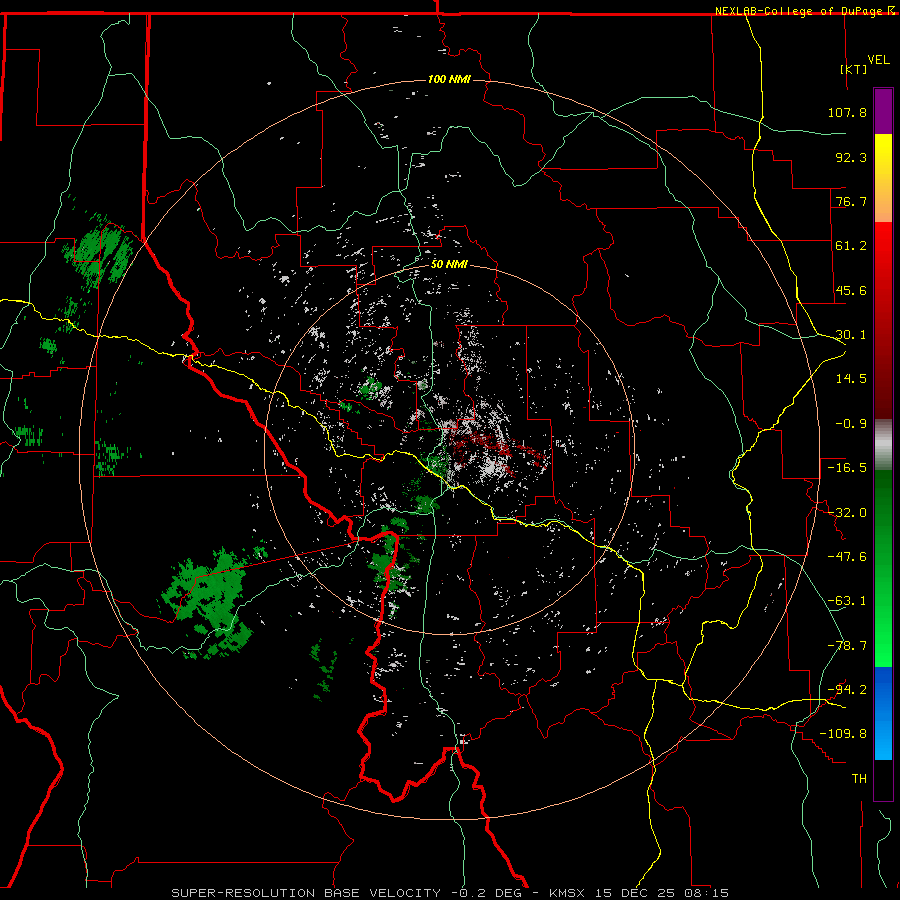Click the 14.5 velocity scale value

pos(851,379)
